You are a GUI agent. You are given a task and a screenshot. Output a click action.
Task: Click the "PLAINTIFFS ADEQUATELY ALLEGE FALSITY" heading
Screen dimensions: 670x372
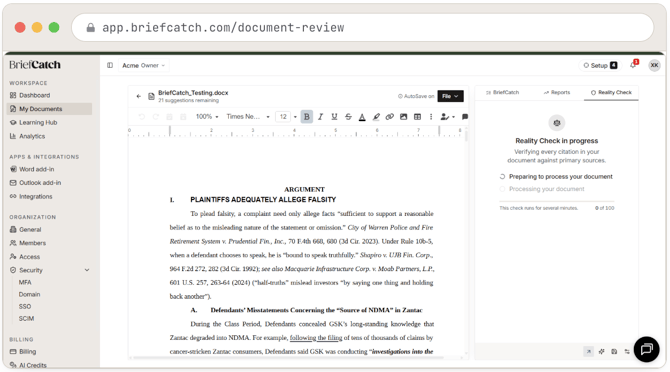click(x=263, y=199)
